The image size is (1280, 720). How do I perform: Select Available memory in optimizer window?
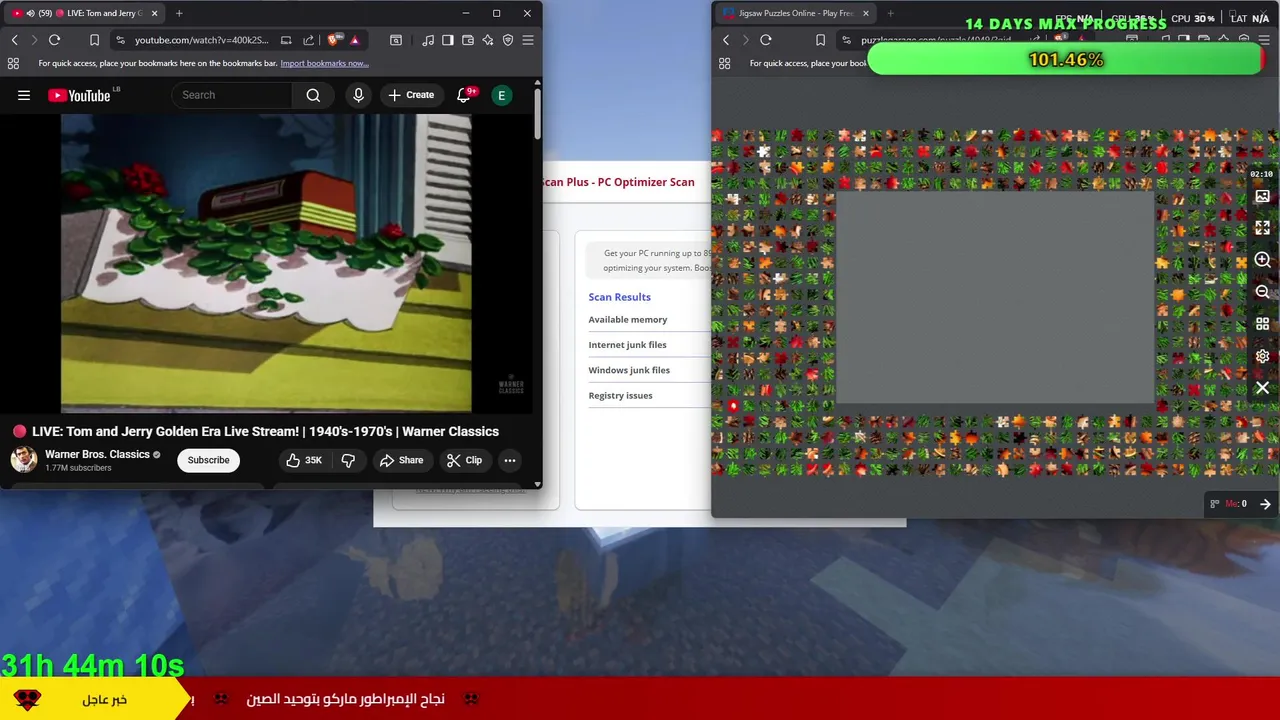click(x=627, y=320)
